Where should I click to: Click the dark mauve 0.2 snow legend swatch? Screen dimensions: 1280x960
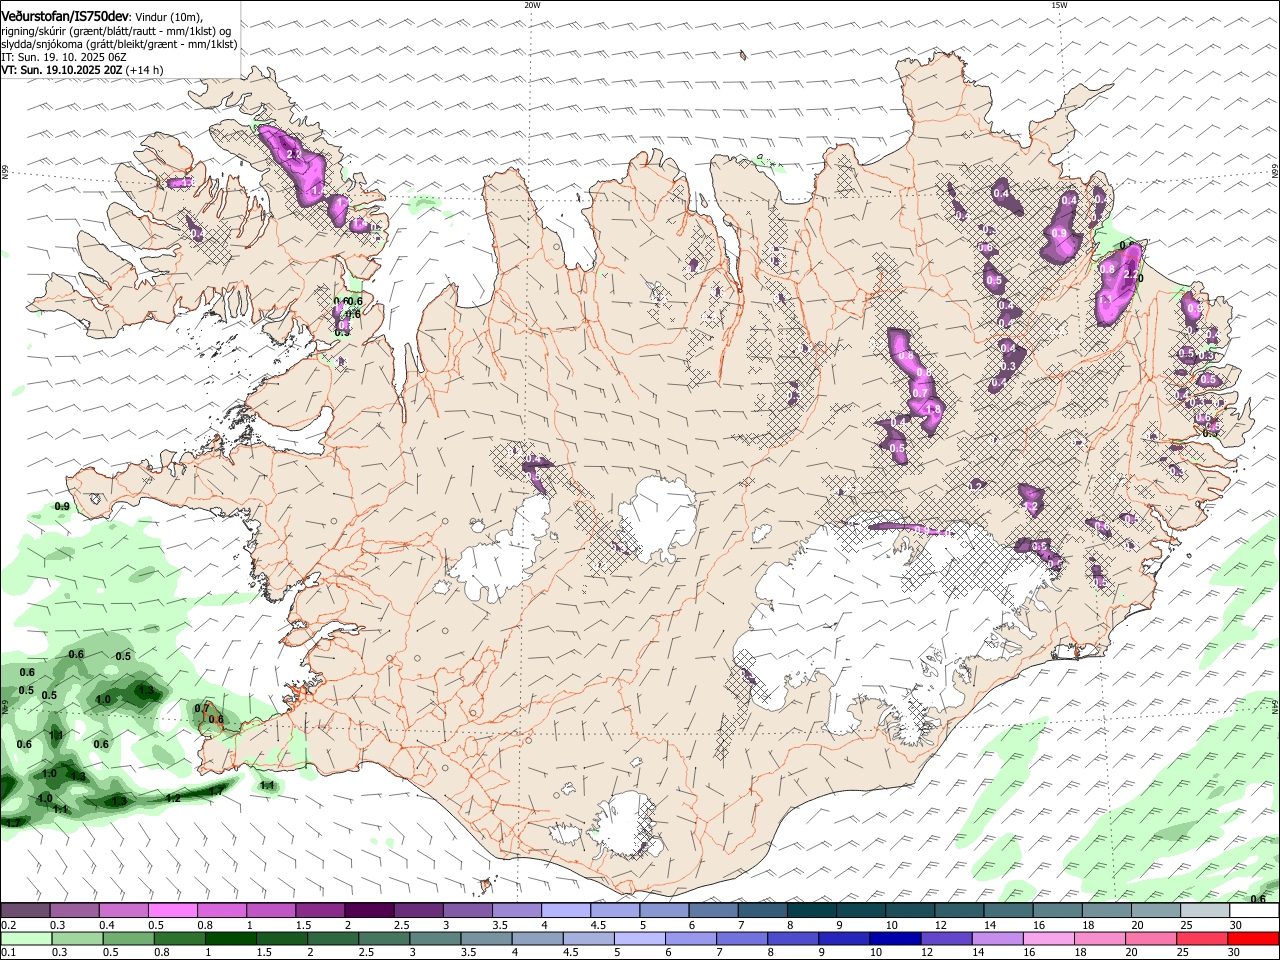click(25, 911)
